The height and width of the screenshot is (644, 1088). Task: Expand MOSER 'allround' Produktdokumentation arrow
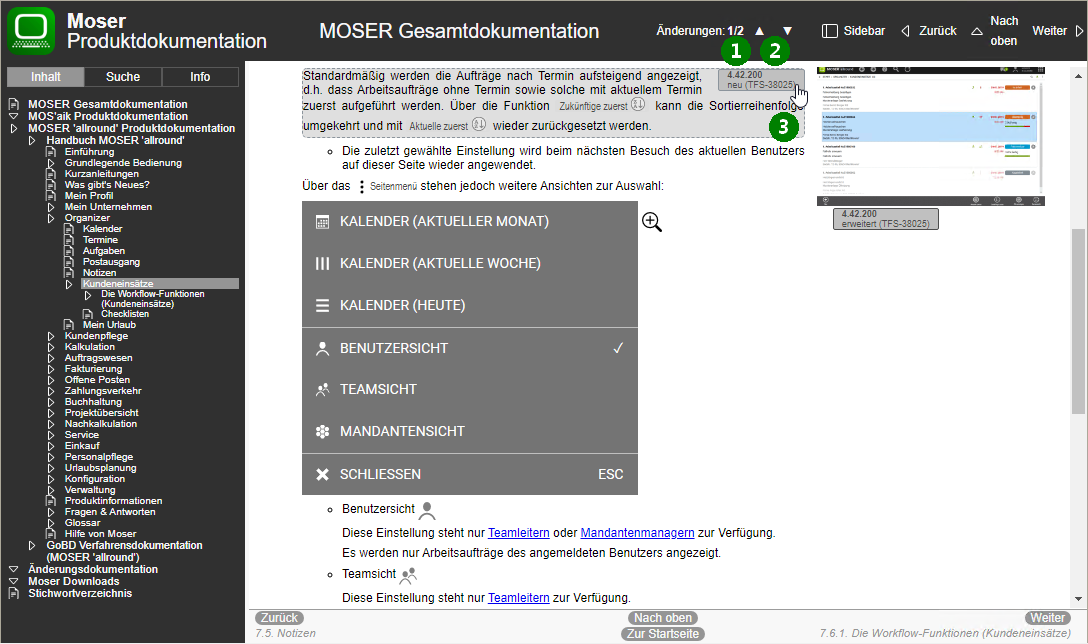pos(13,128)
